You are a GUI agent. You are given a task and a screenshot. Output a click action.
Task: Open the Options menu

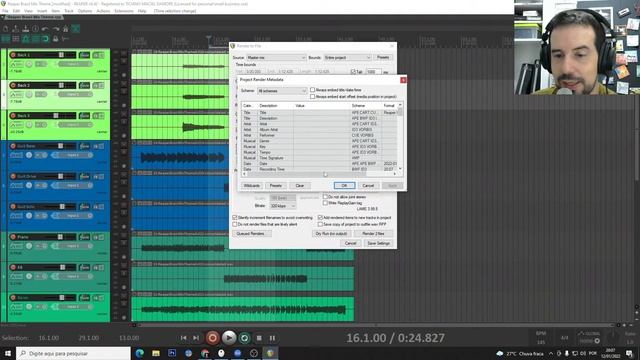pos(85,11)
